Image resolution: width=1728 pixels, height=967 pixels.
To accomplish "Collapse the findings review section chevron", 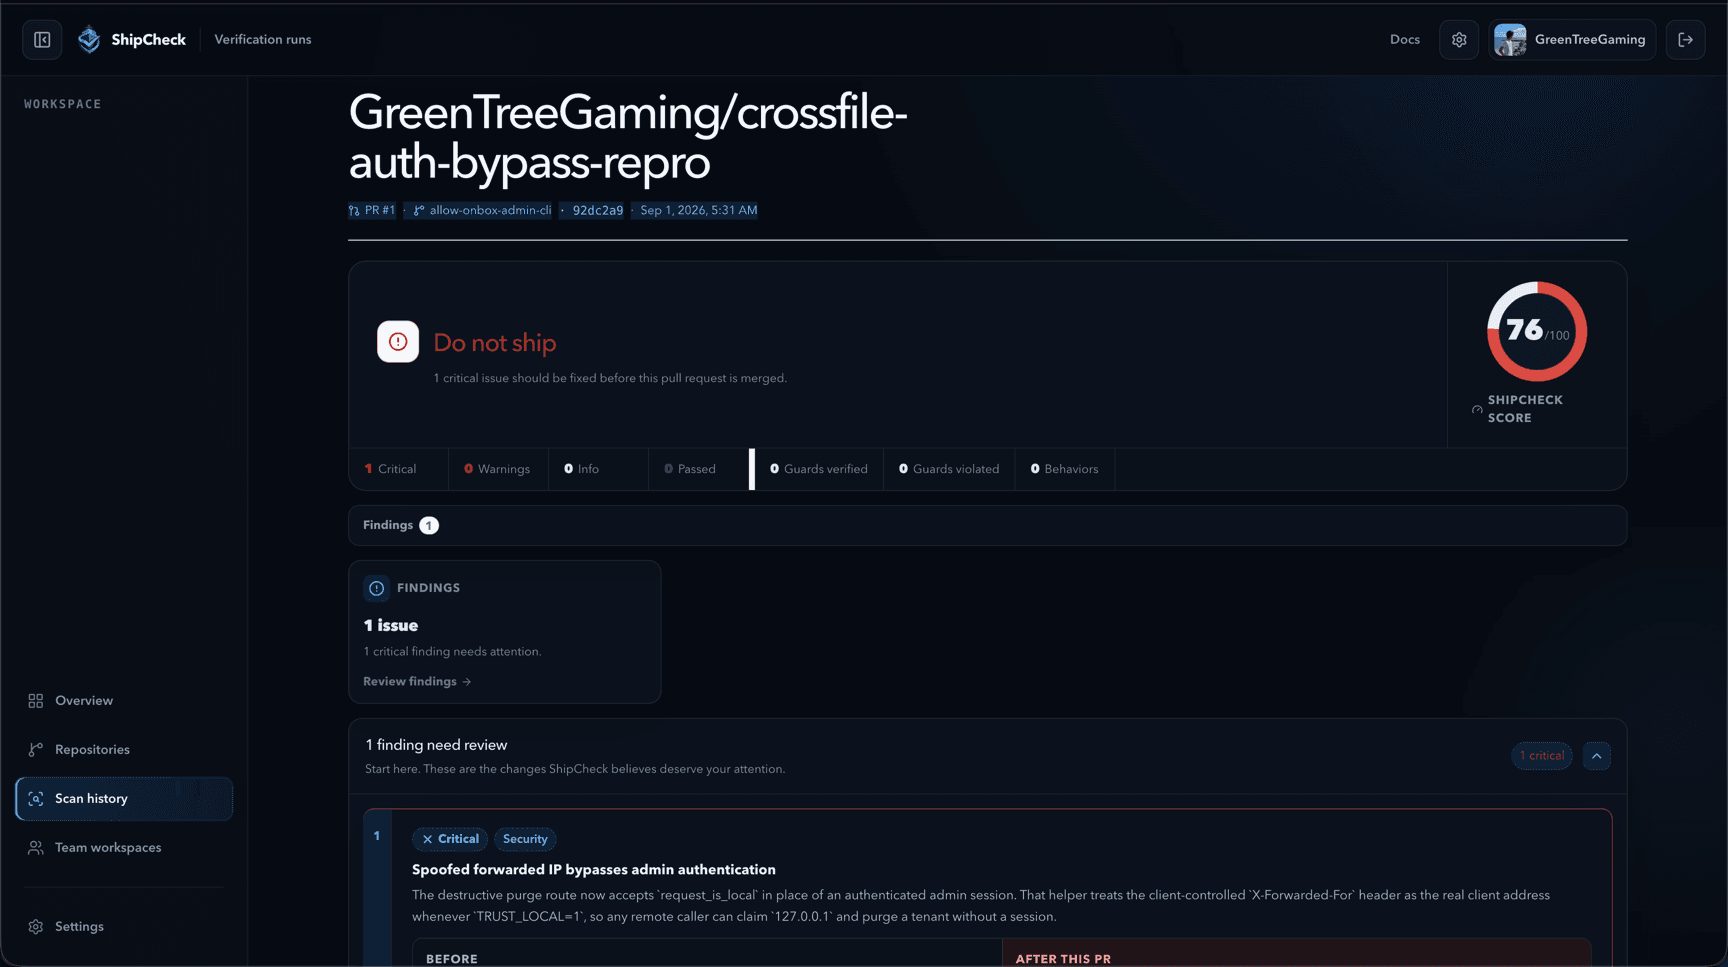I will coord(1597,756).
